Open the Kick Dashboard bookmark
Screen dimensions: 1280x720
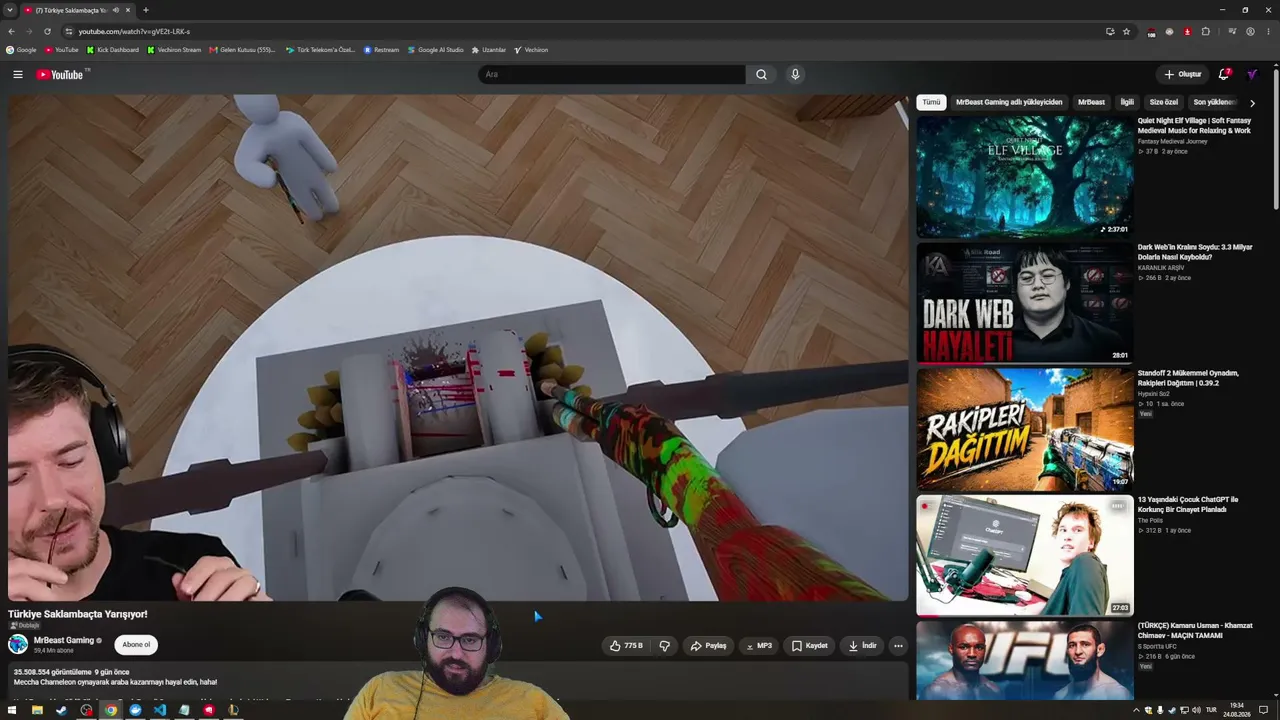(x=113, y=50)
